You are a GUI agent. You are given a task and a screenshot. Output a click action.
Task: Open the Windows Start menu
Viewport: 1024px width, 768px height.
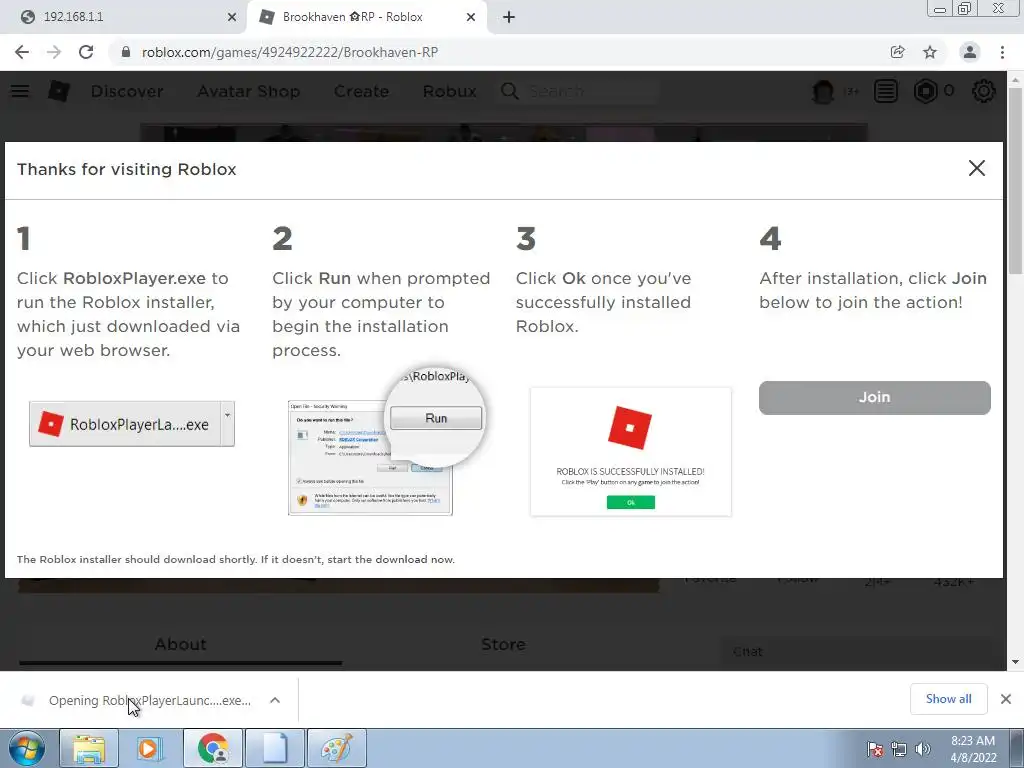[27, 748]
